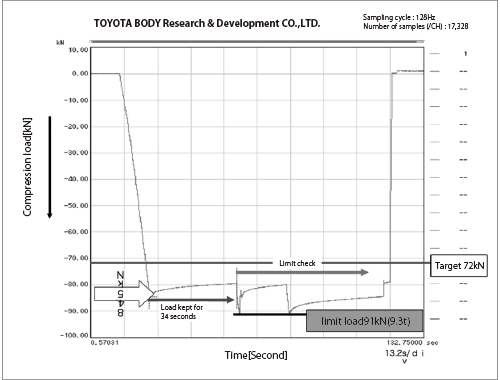Click the '-100.00' y-axis value

tap(75, 335)
